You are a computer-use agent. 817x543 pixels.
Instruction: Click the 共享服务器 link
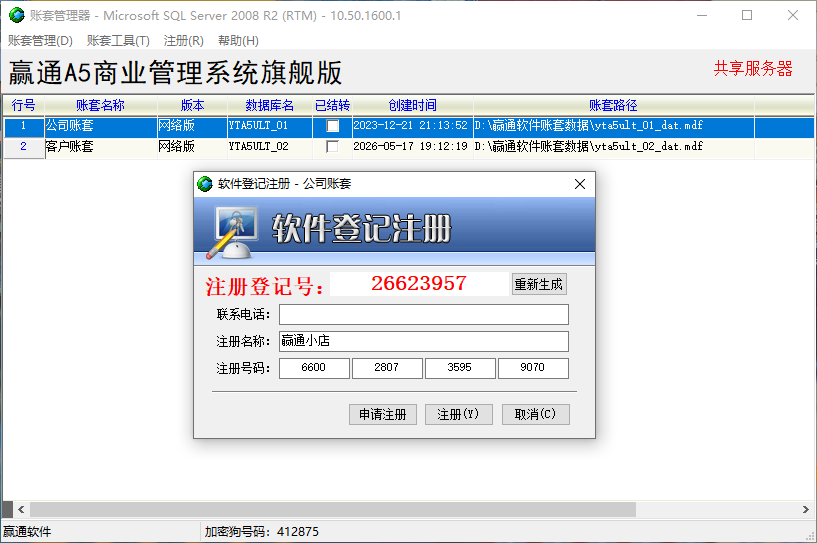click(x=753, y=68)
